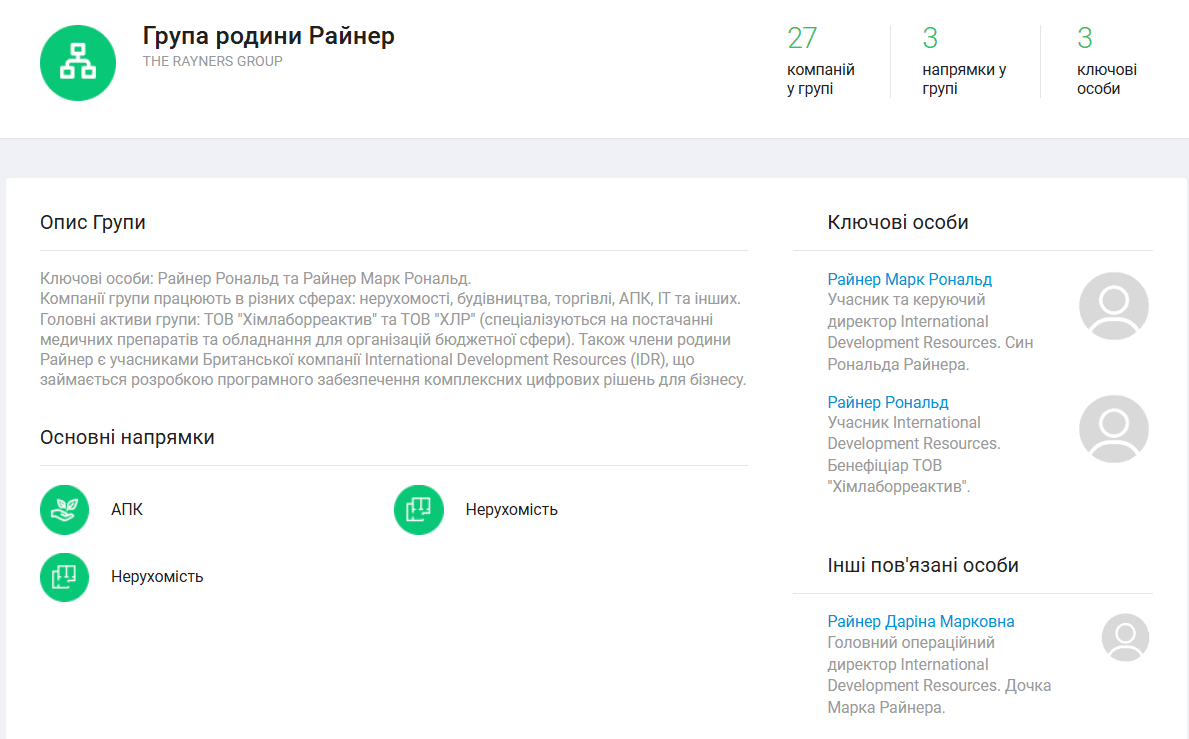1189x739 pixels.
Task: Click the Група родини Райнер title
Action: point(268,37)
